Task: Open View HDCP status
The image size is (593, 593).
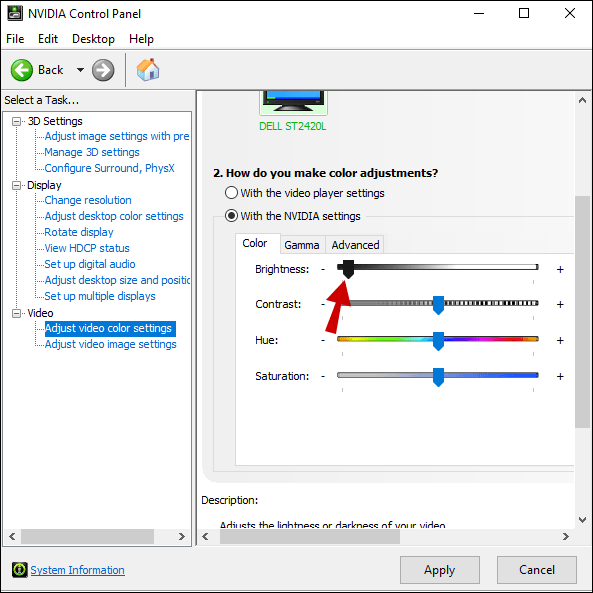Action: click(87, 248)
